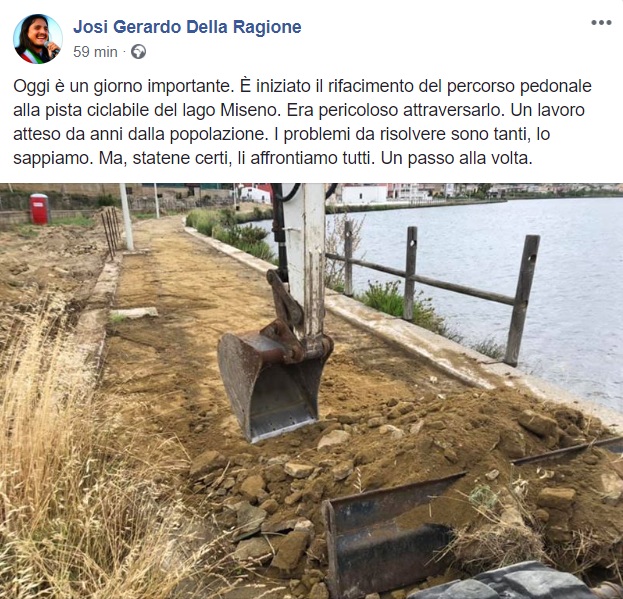Click the second metal bucket lying on the ground
This screenshot has width=623, height=599.
click(x=389, y=532)
